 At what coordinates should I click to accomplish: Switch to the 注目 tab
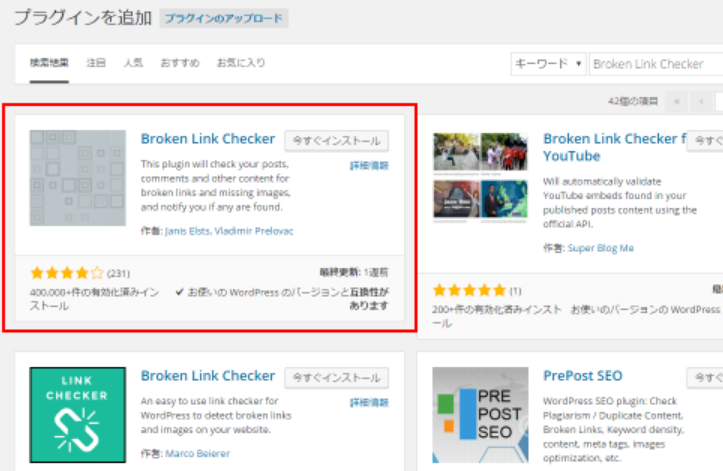(x=97, y=63)
